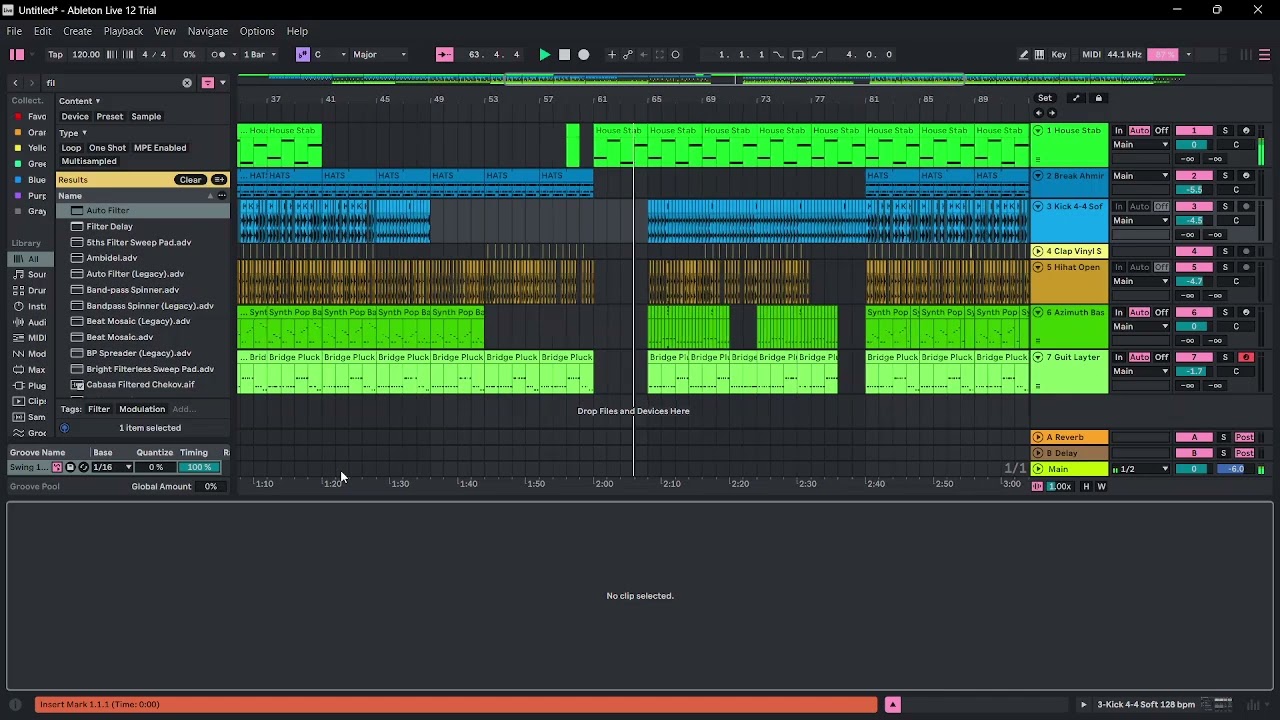The width and height of the screenshot is (1280, 720).
Task: Toggle Automation Mode icon beside Set
Action: (1076, 98)
